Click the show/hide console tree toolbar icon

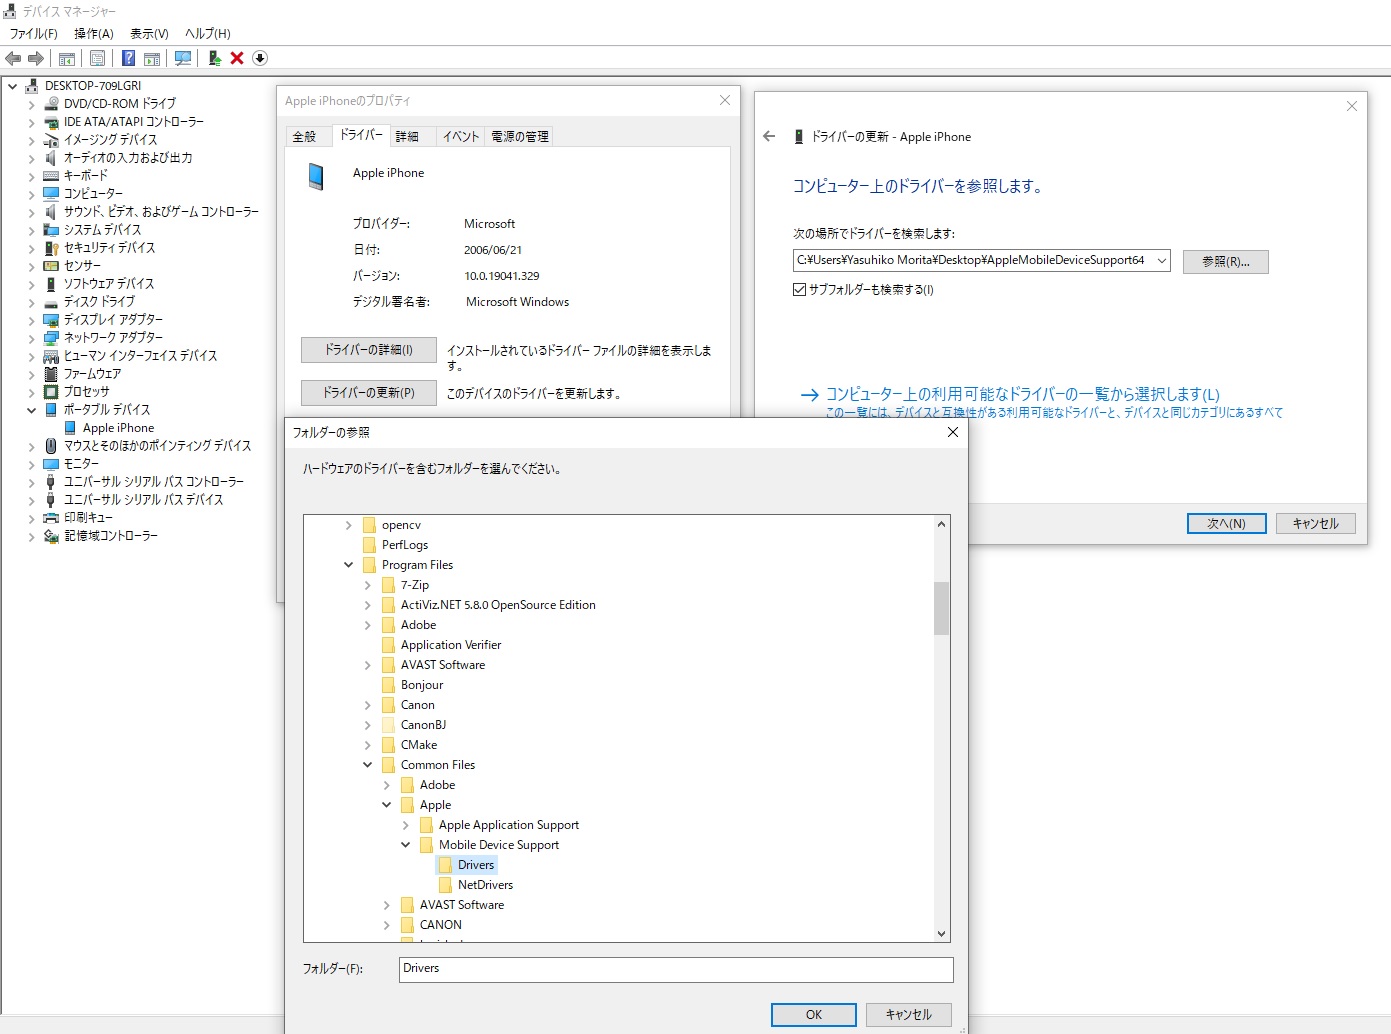pos(67,58)
